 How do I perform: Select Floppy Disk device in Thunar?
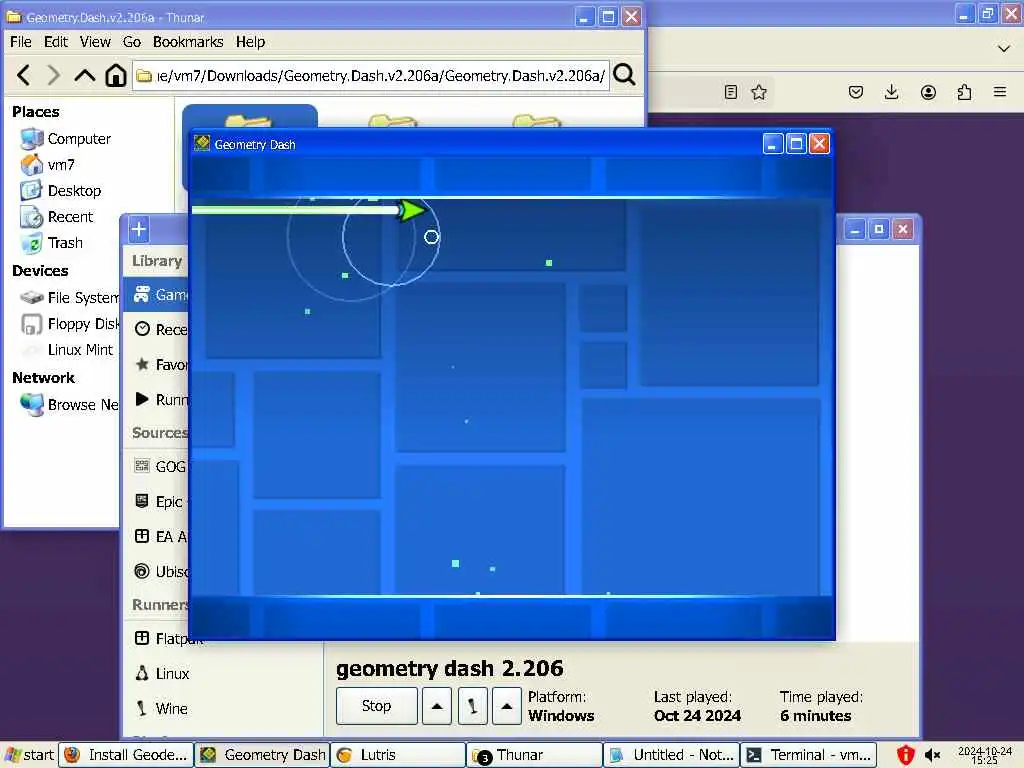click(69, 324)
